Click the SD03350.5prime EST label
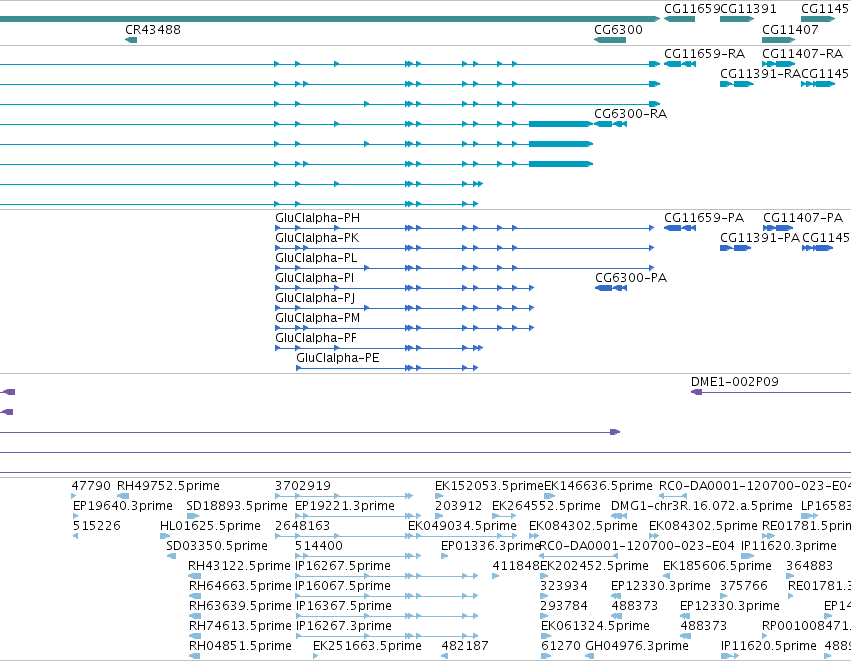The image size is (851, 661). (217, 546)
